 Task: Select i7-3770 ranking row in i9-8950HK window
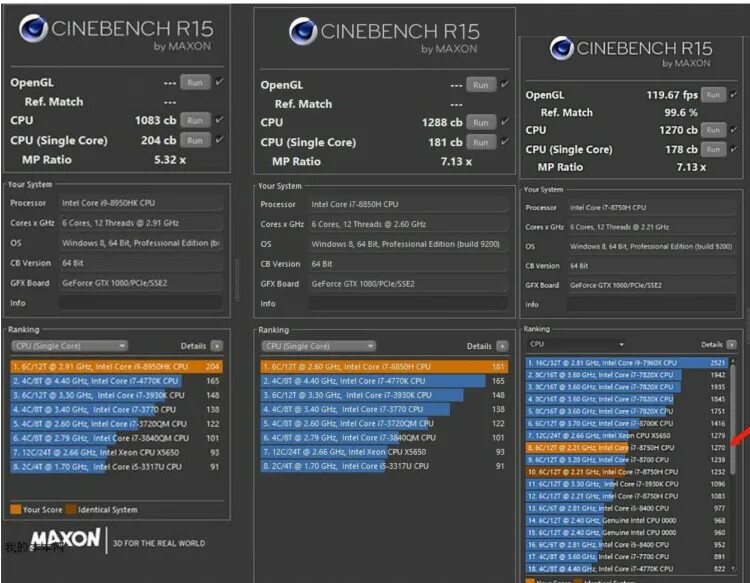(x=116, y=409)
